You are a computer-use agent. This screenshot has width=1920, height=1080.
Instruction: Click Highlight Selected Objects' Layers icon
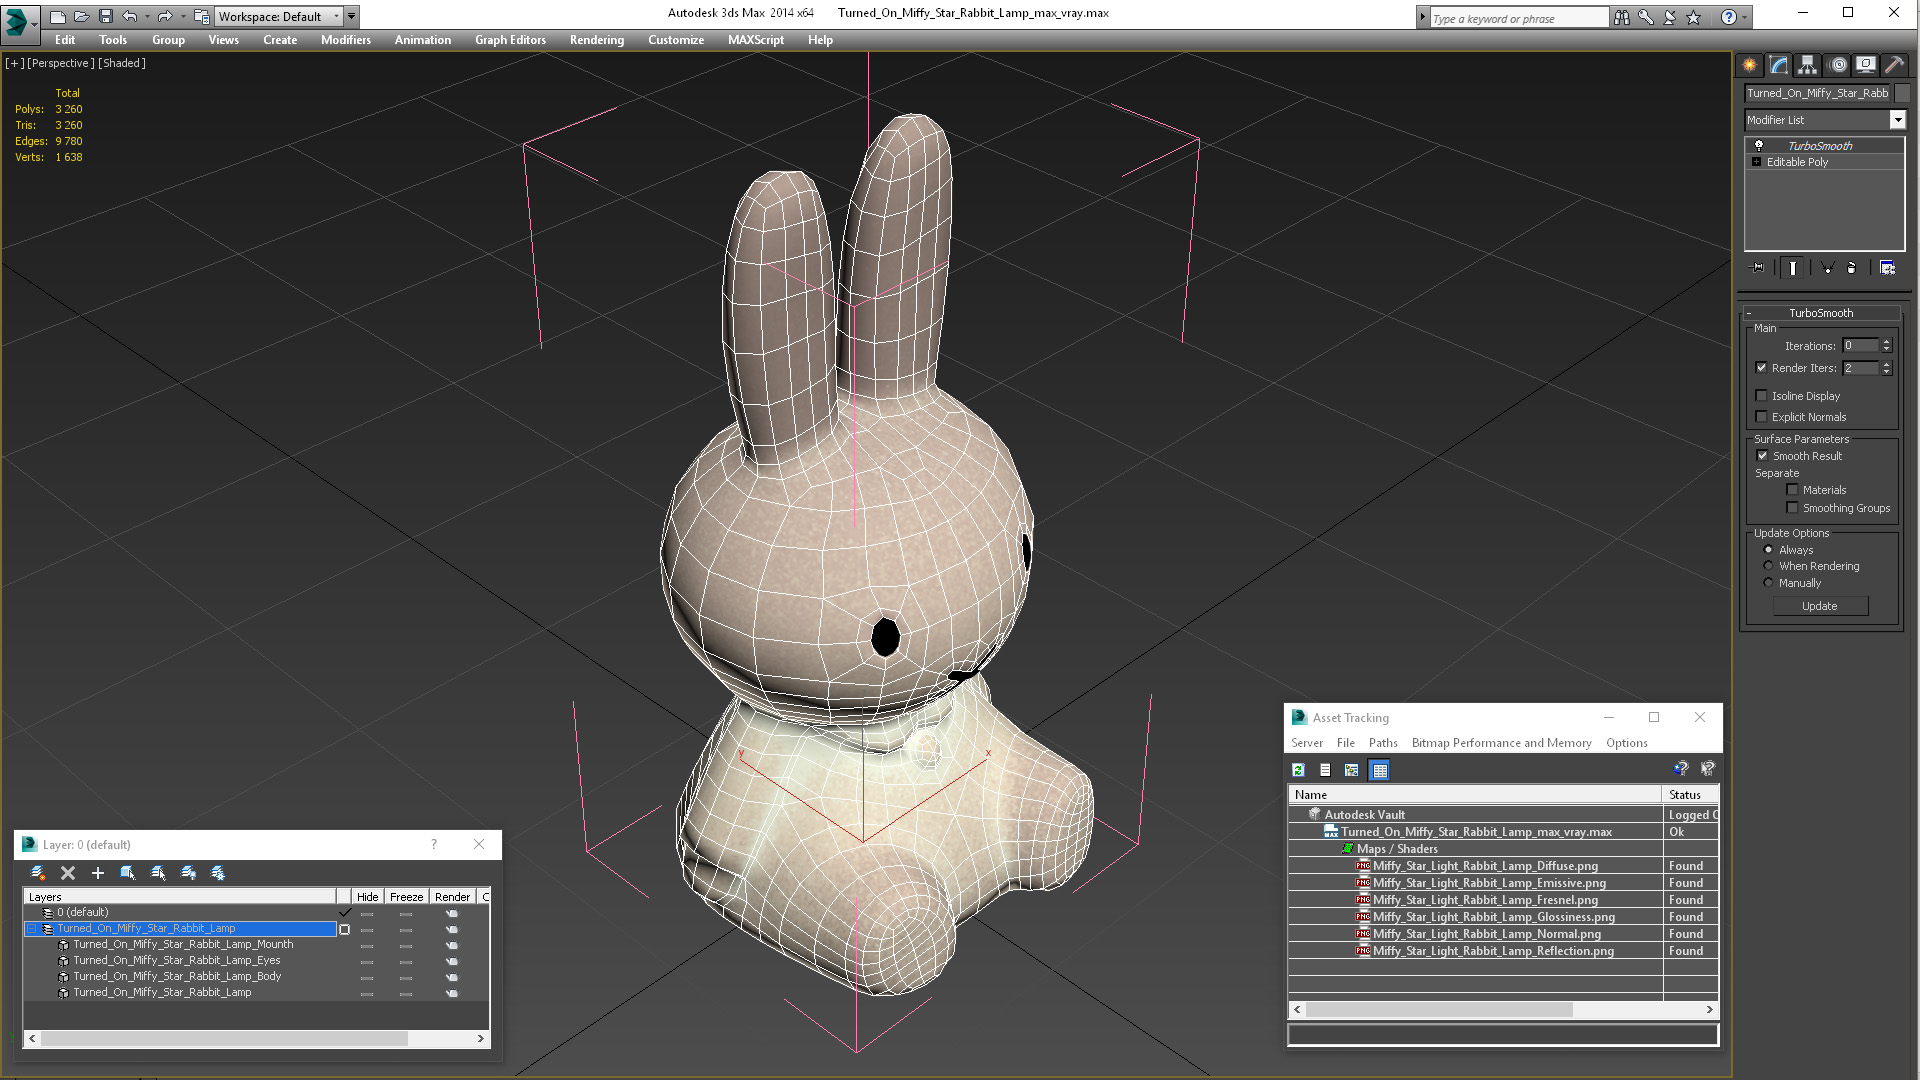[x=158, y=873]
